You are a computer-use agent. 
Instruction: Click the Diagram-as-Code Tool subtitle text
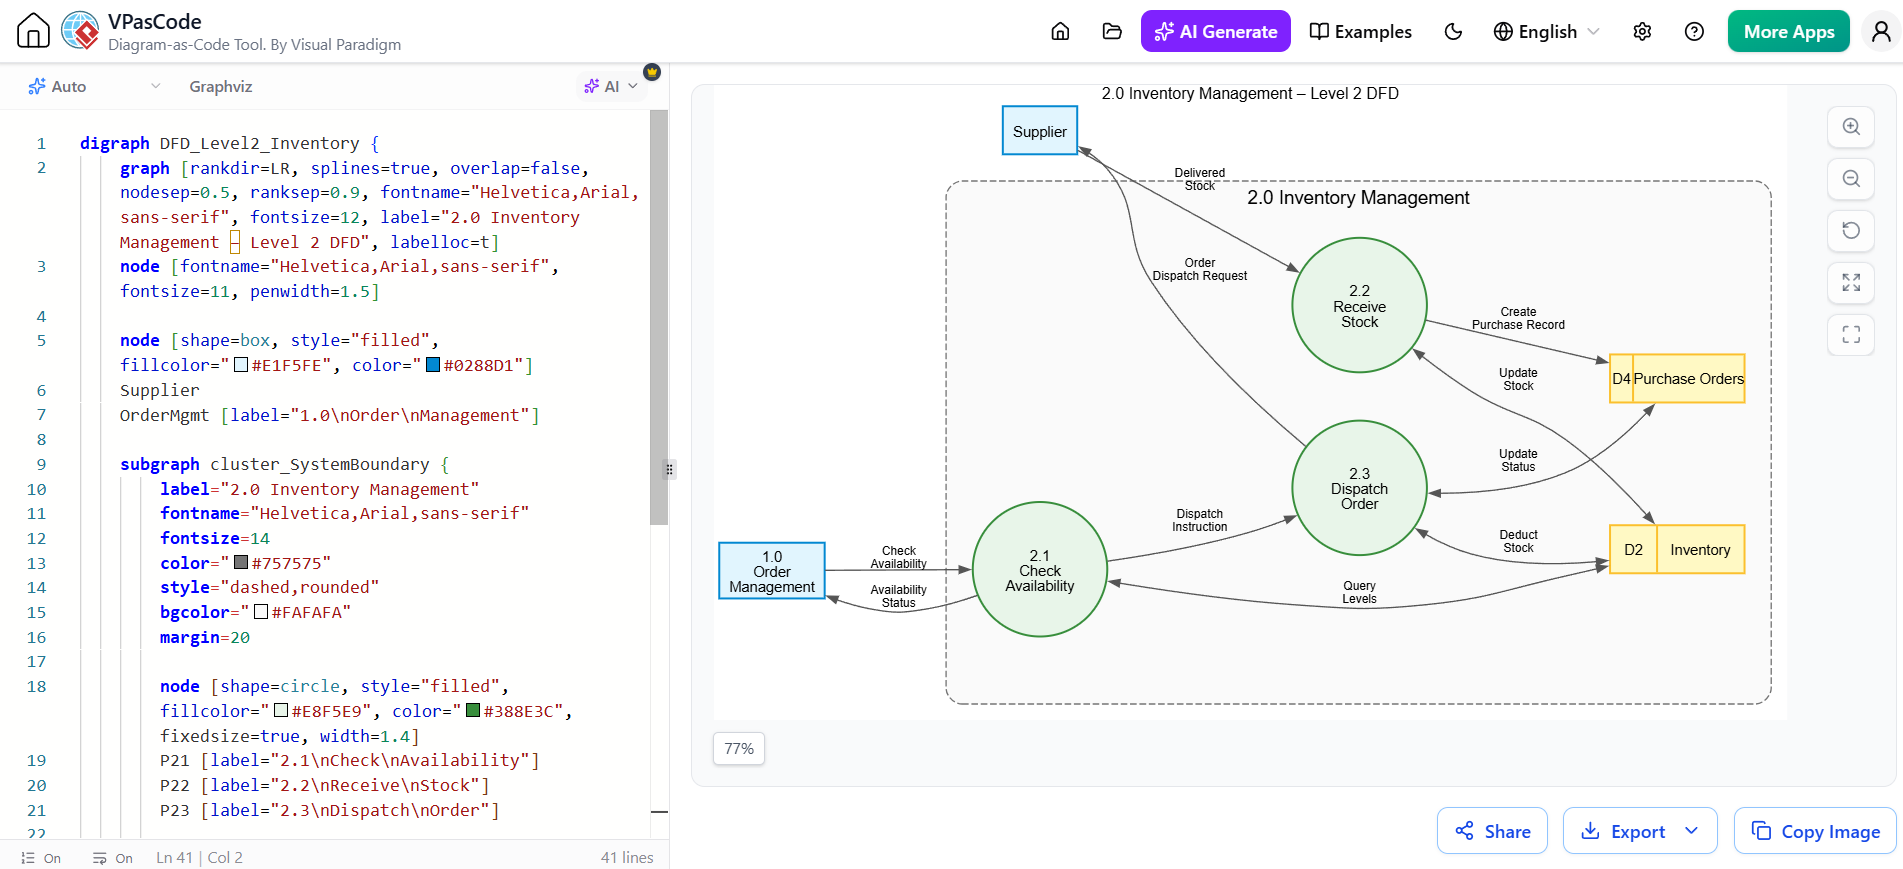click(254, 45)
